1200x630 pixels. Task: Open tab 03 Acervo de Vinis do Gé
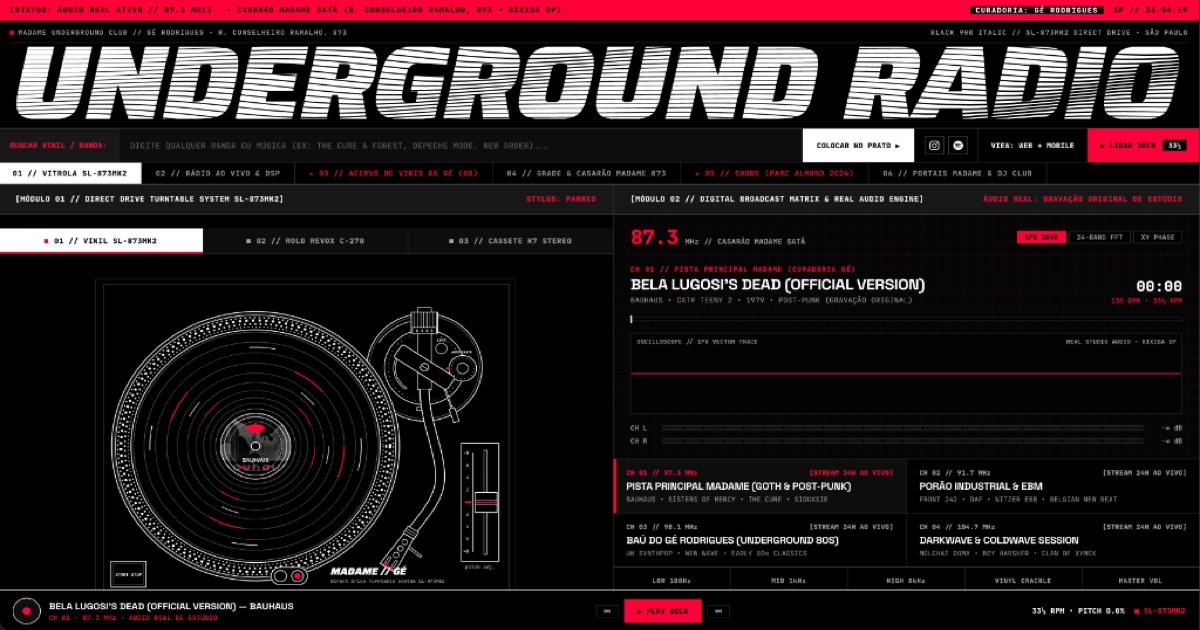[393, 173]
